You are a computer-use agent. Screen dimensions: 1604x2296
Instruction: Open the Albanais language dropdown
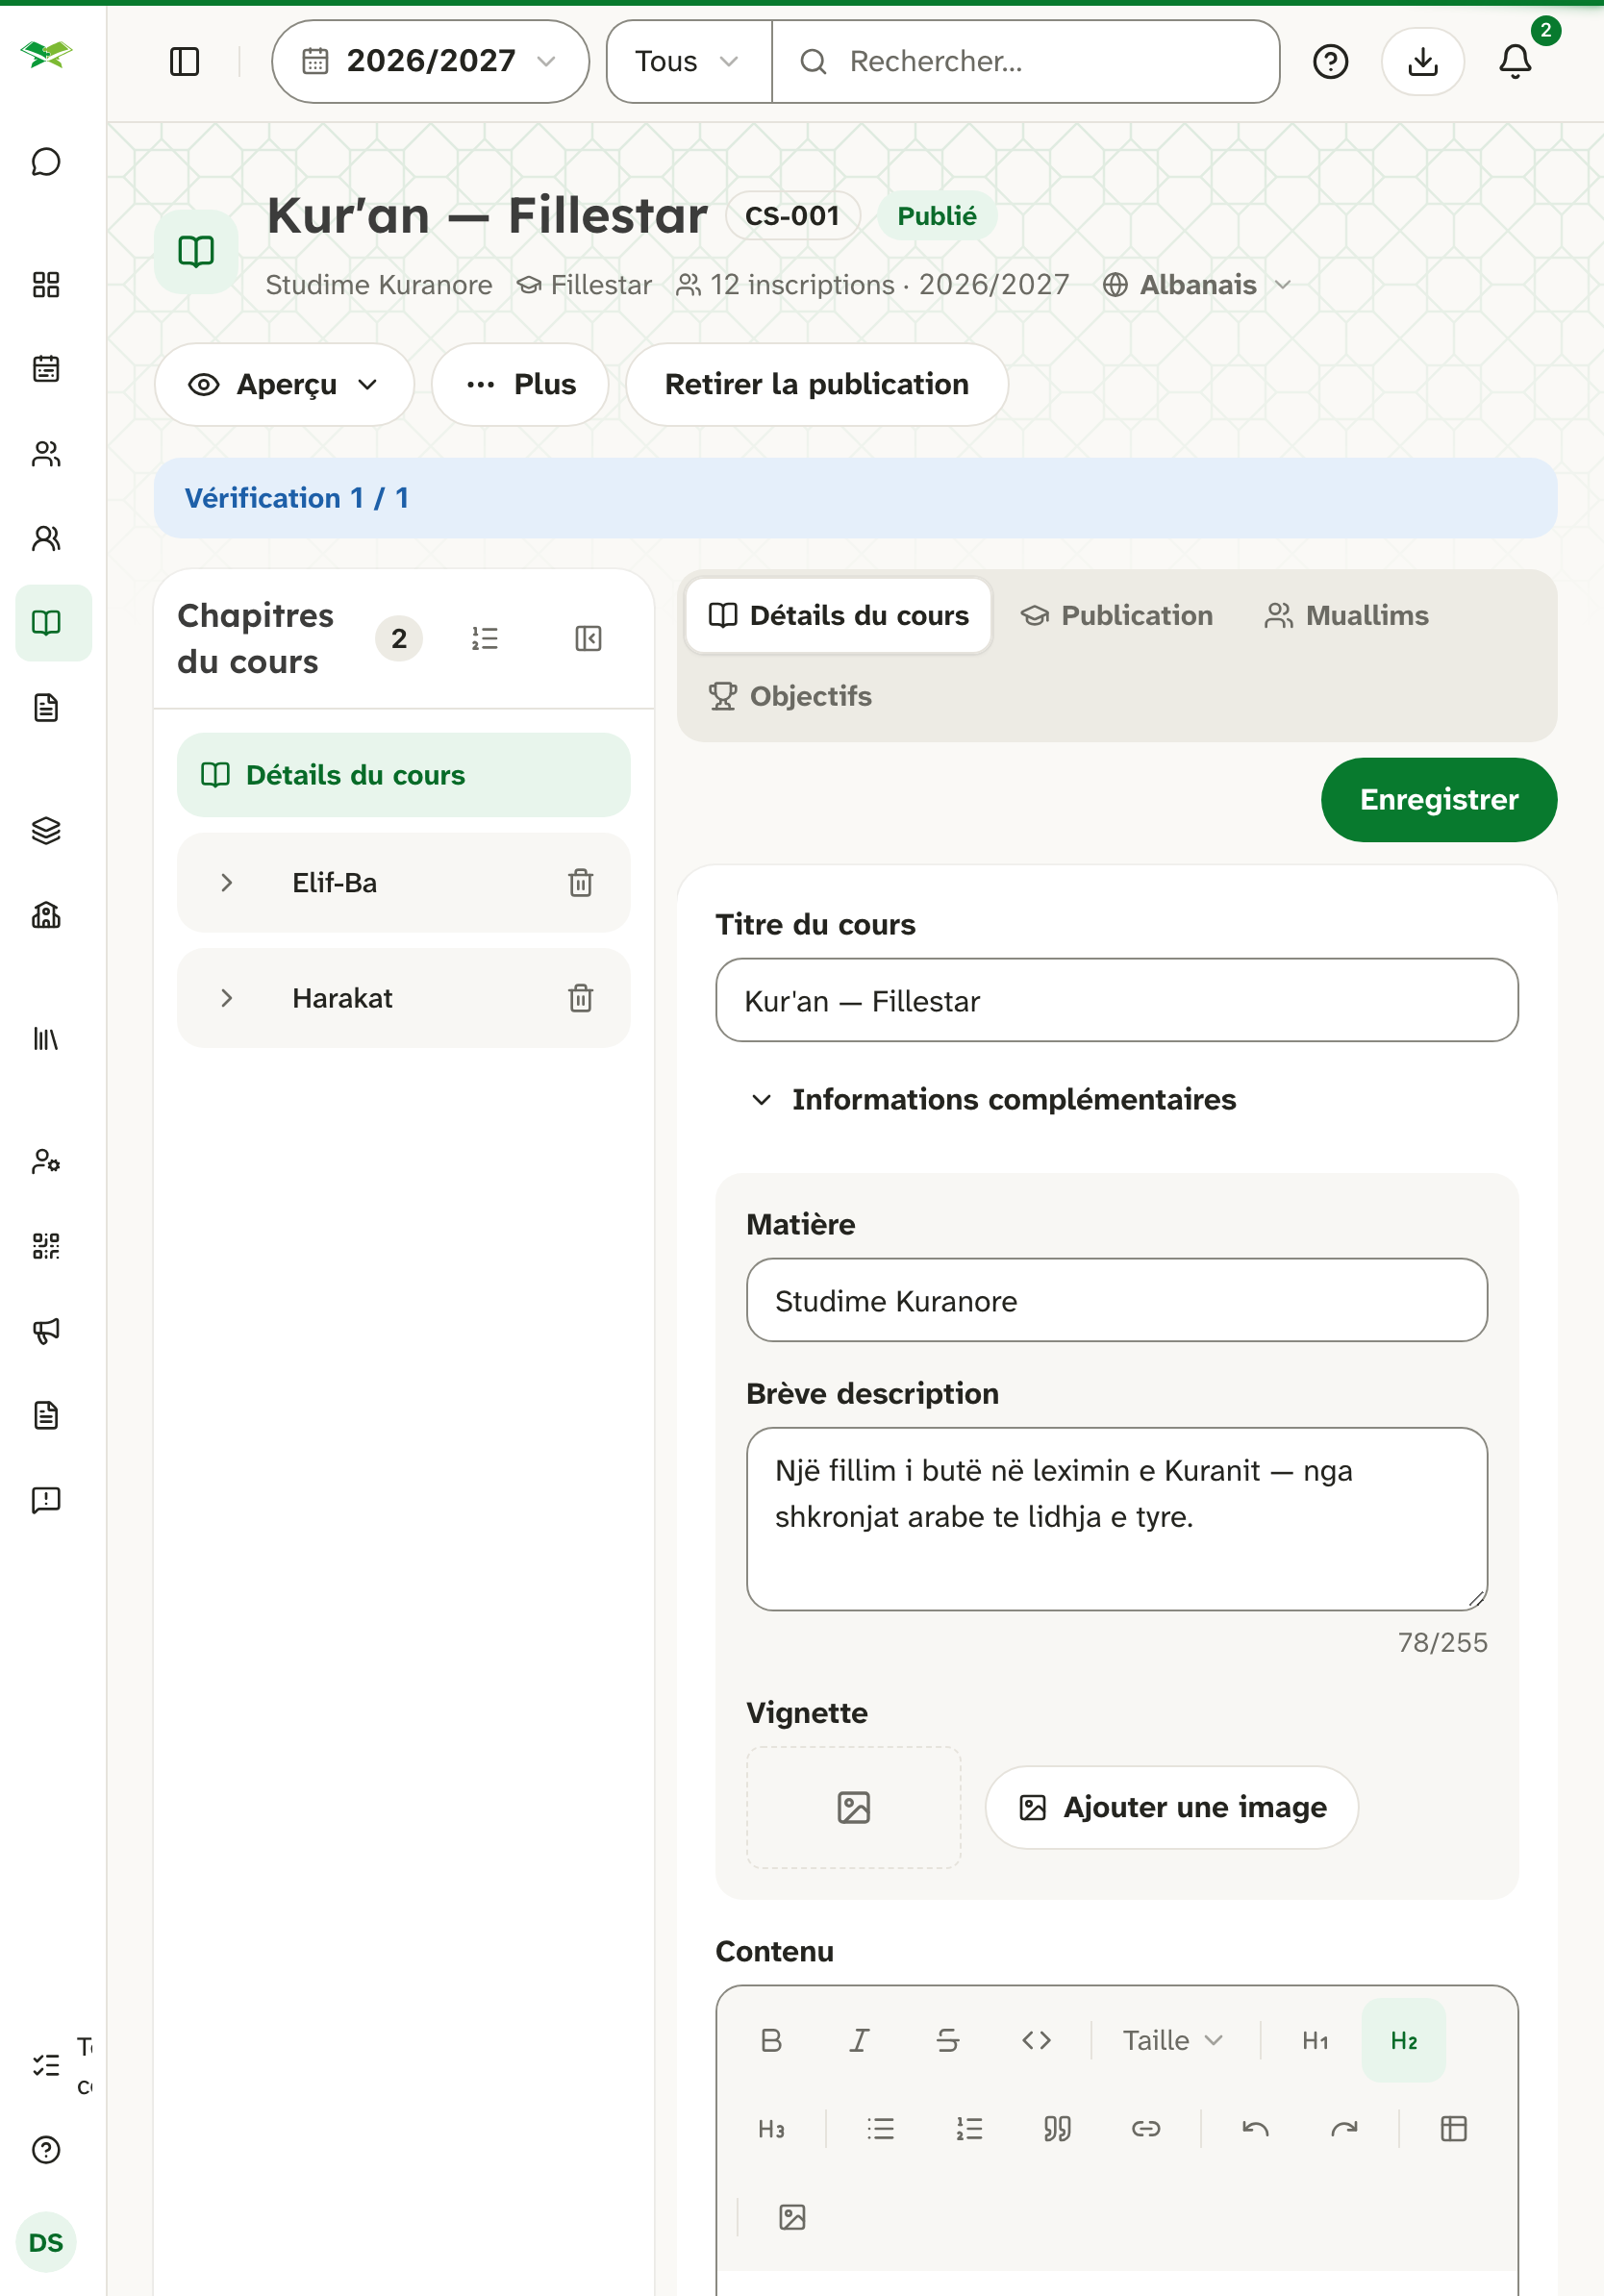1197,285
